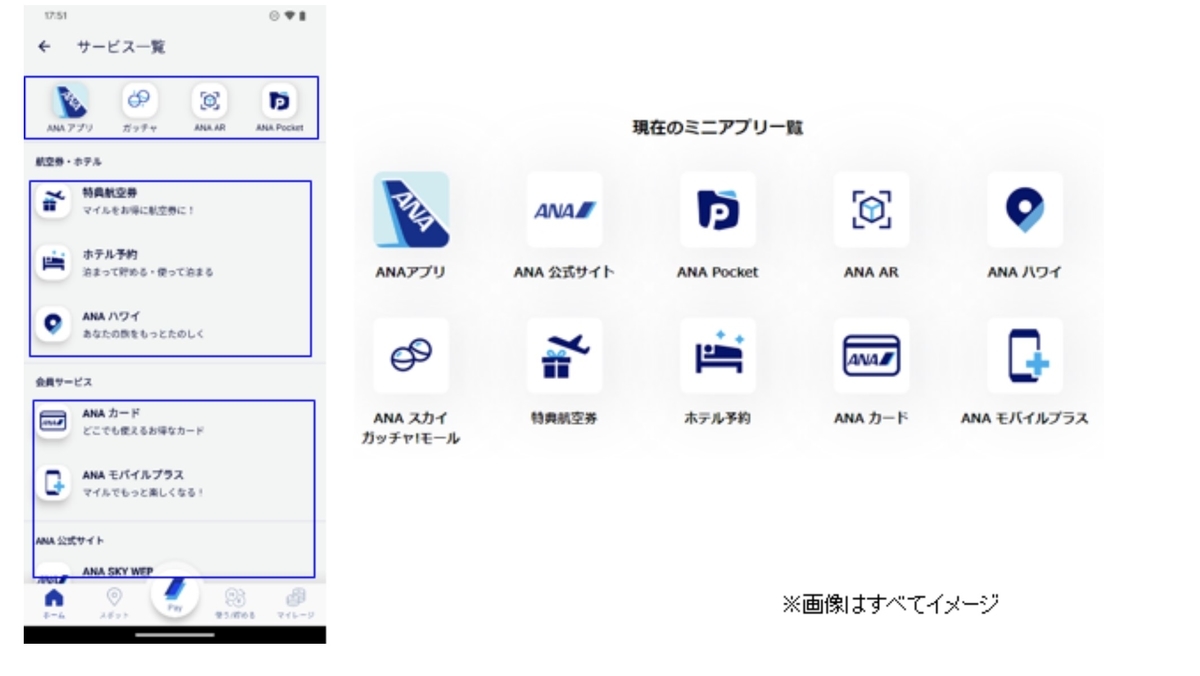Select 特典航空券 gift-plane icon in ミニアプリ一覧 grid
Viewport: 1200px width, 676px height.
(564, 355)
